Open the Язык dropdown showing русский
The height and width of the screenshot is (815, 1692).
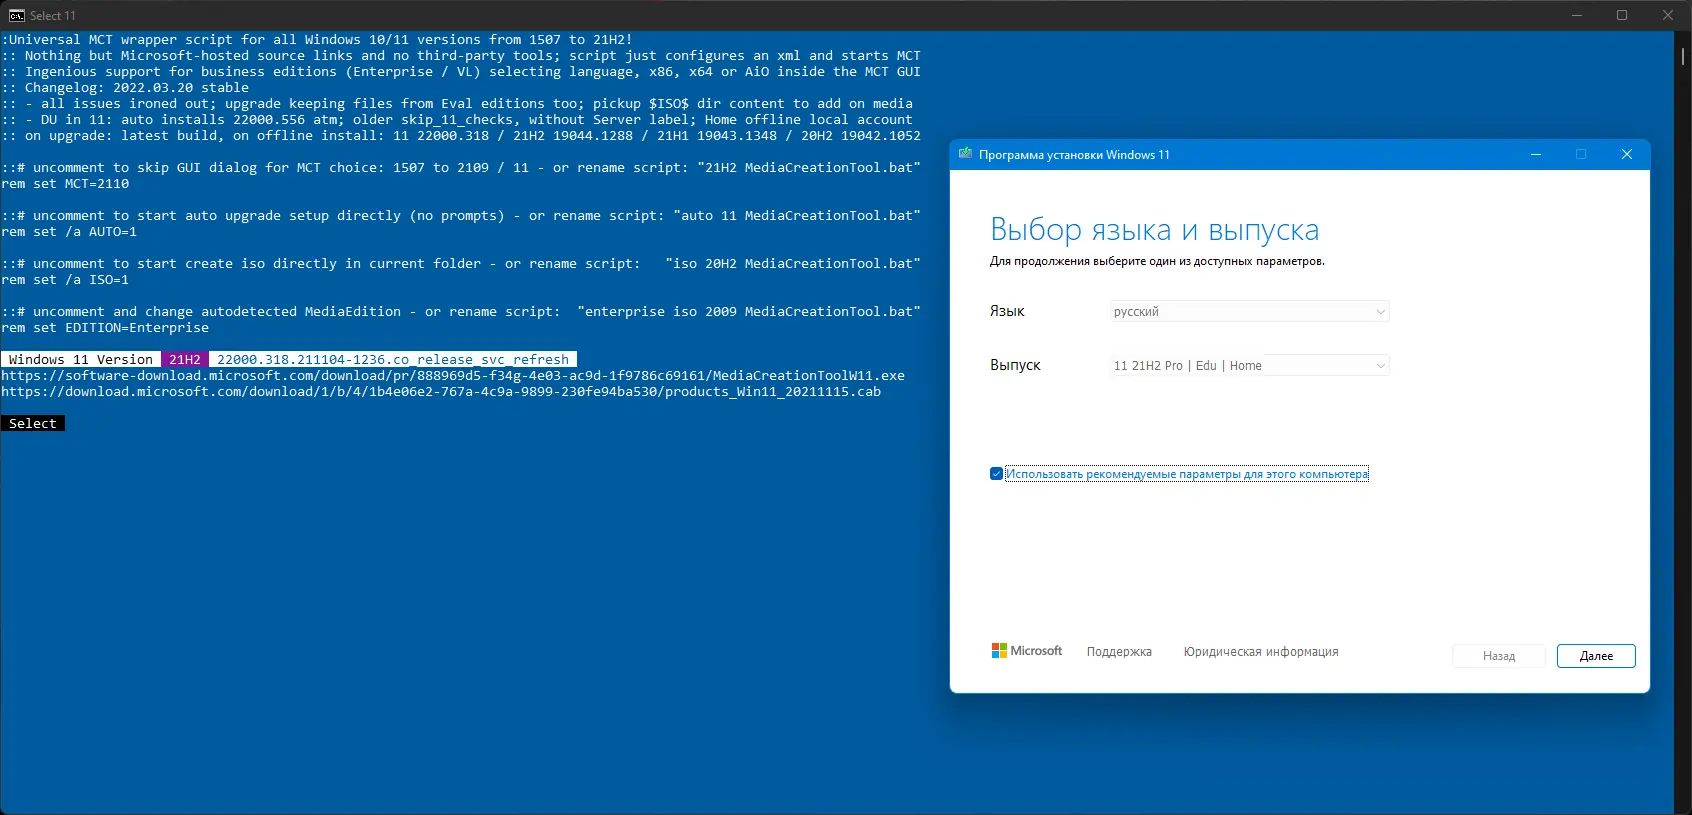1250,311
